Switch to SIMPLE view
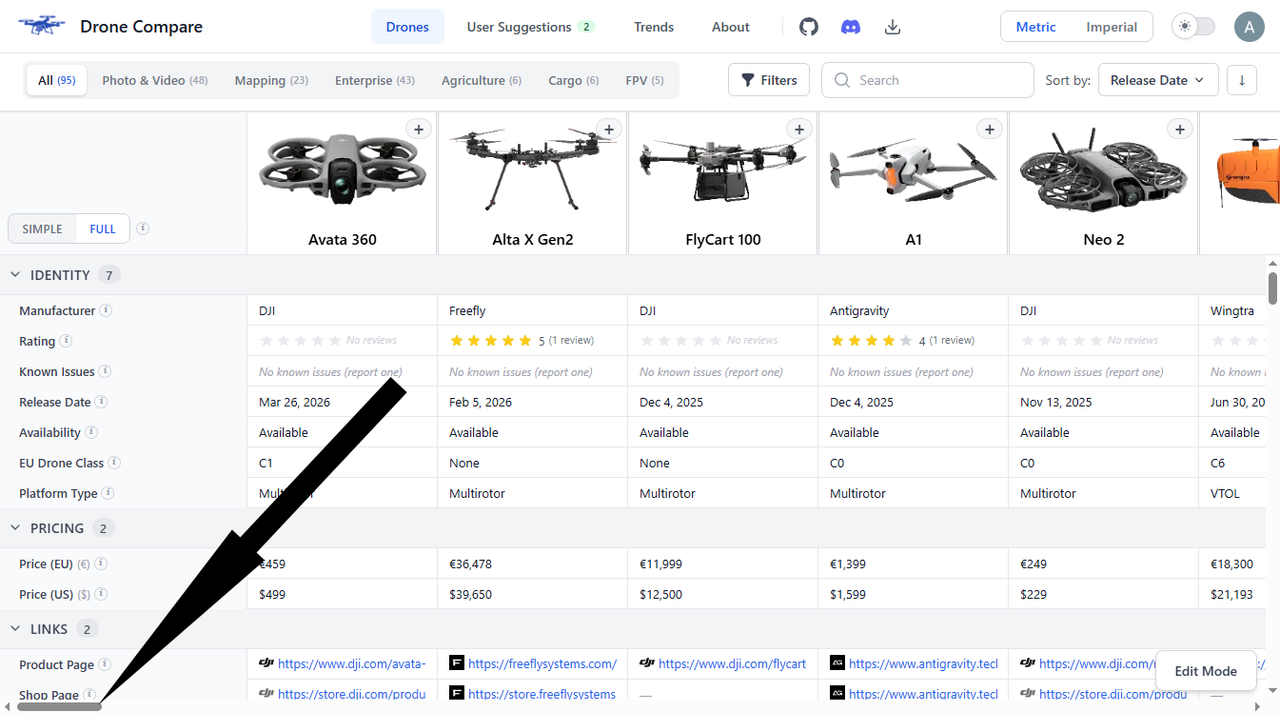This screenshot has width=1280, height=714. [x=42, y=229]
